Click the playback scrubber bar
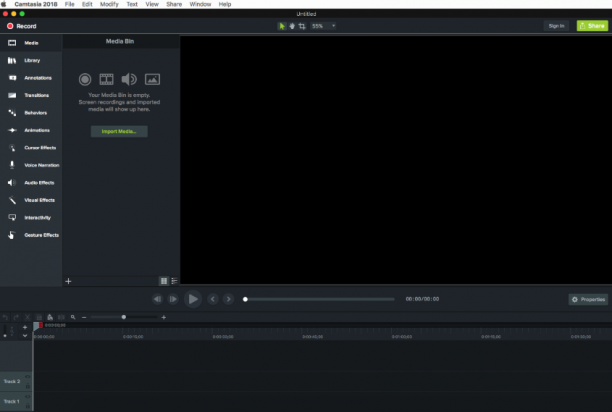This screenshot has width=612, height=412. pyautogui.click(x=319, y=299)
